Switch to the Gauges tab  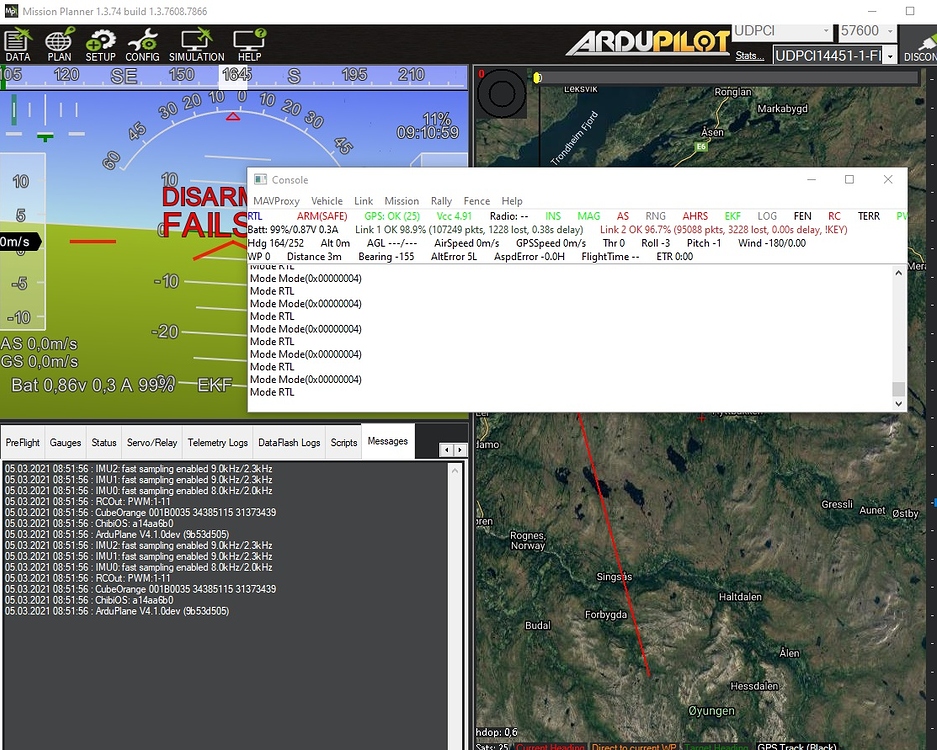click(65, 442)
